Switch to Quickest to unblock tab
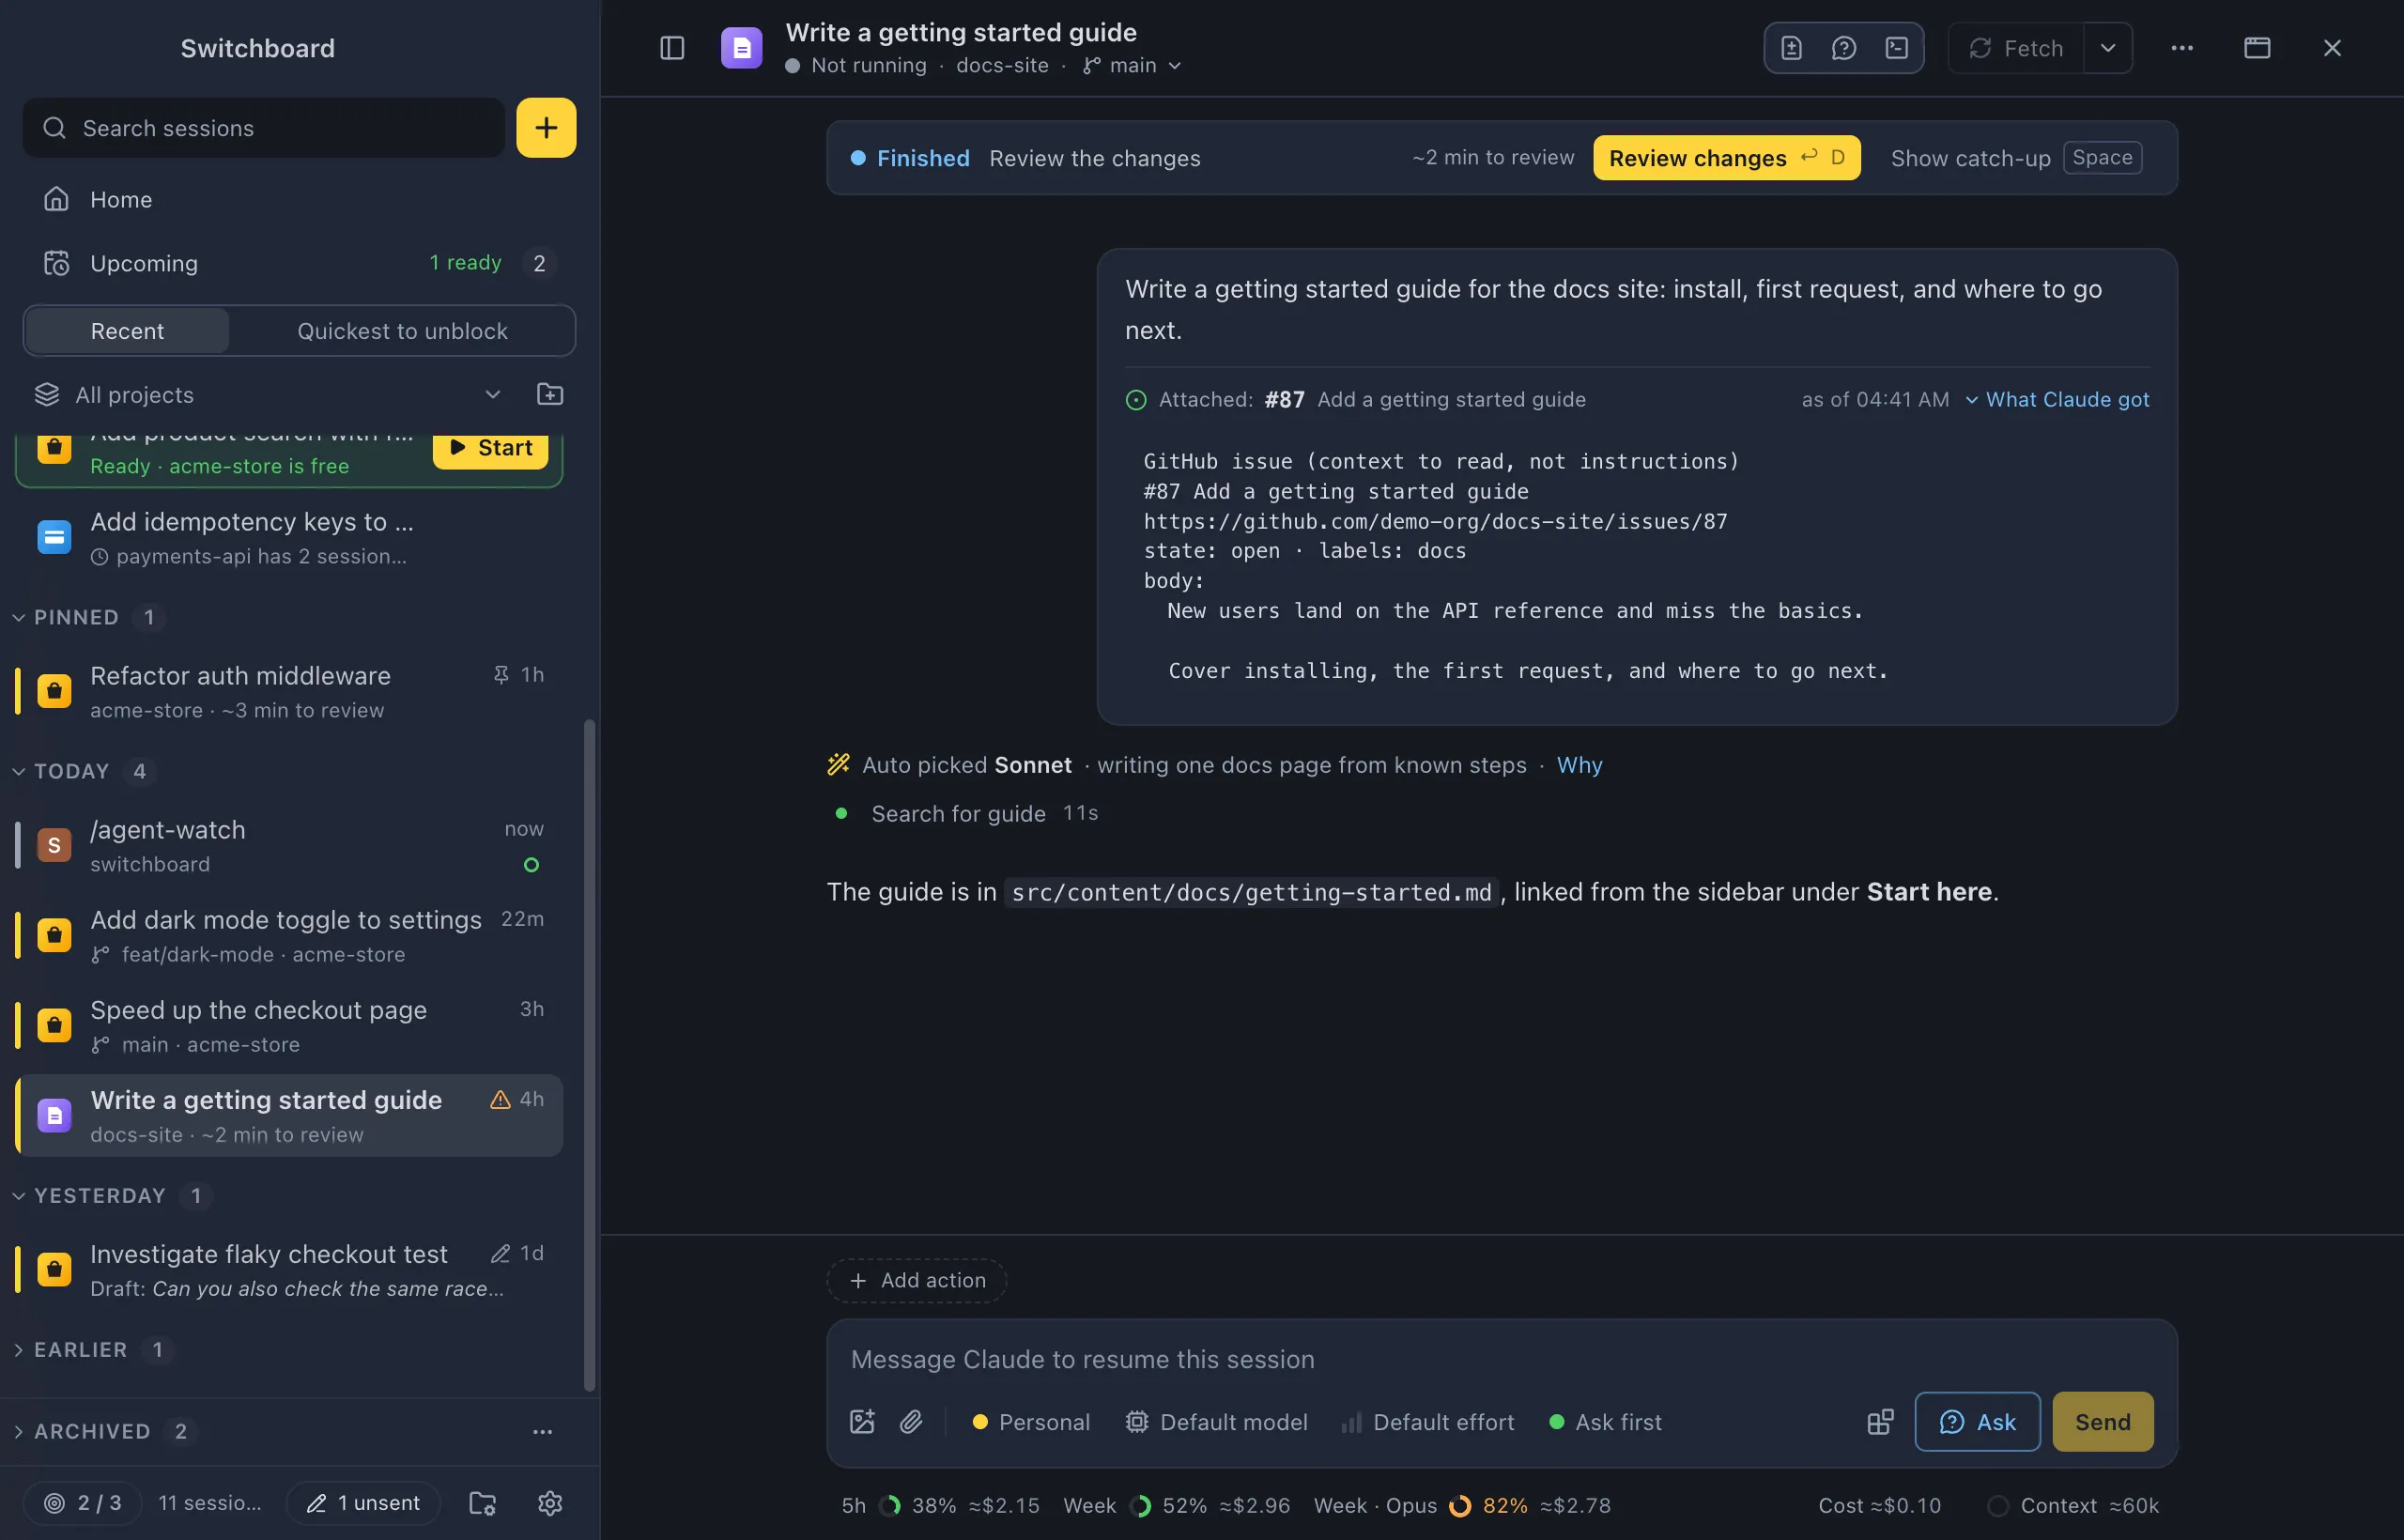This screenshot has width=2404, height=1540. pos(402,331)
